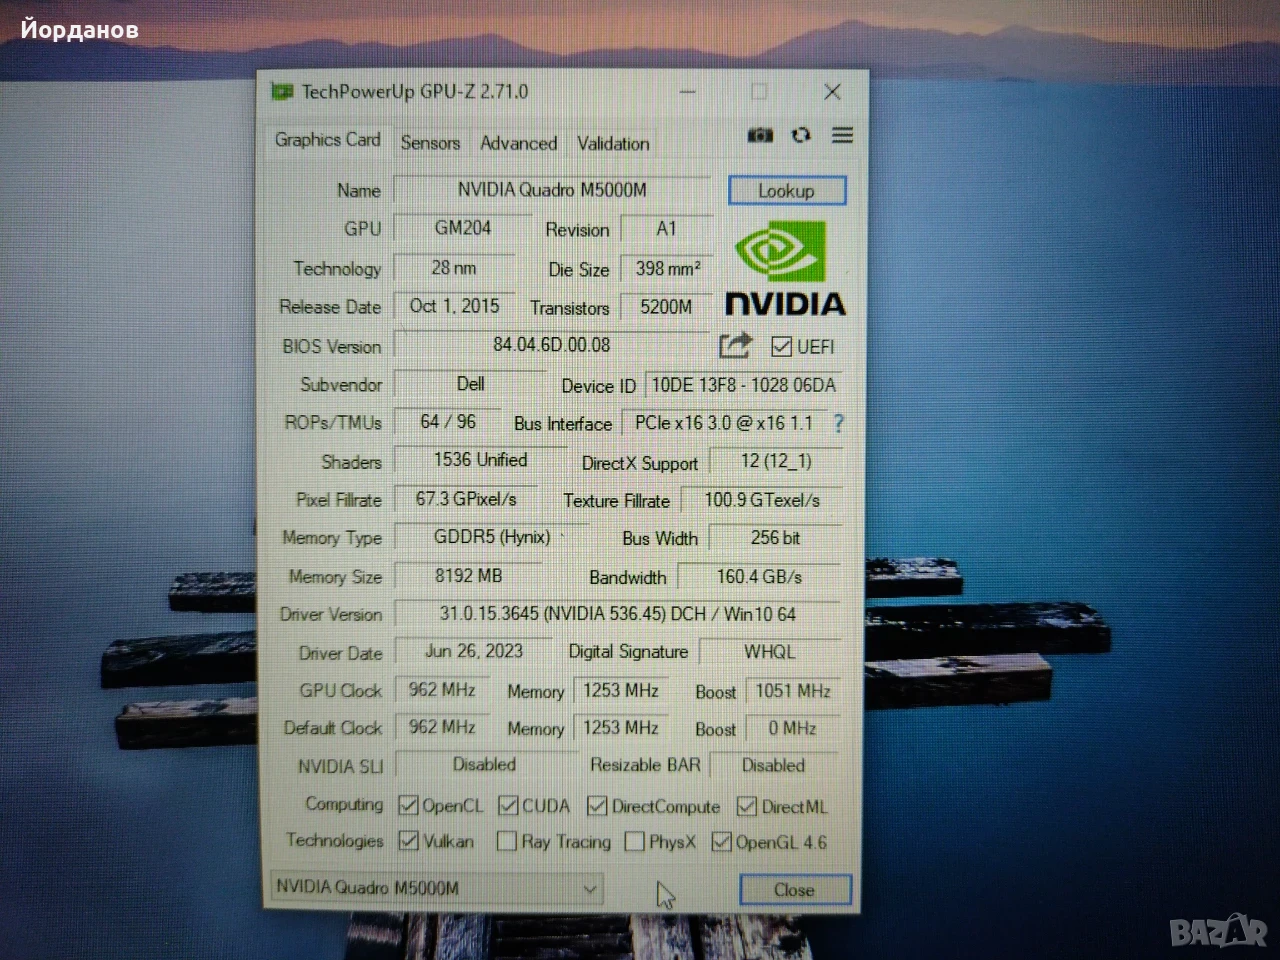Toggle the PhysX checkbox

click(x=634, y=842)
